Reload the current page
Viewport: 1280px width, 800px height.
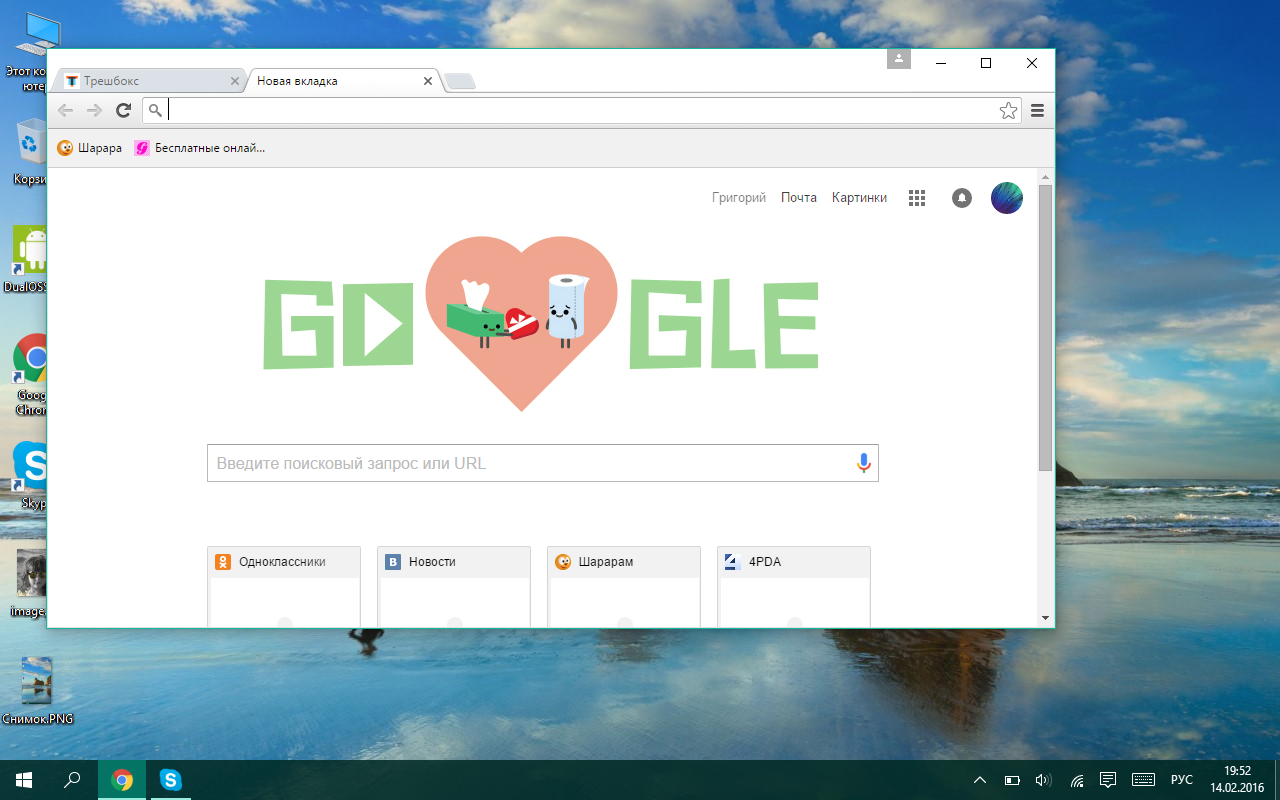pos(124,110)
